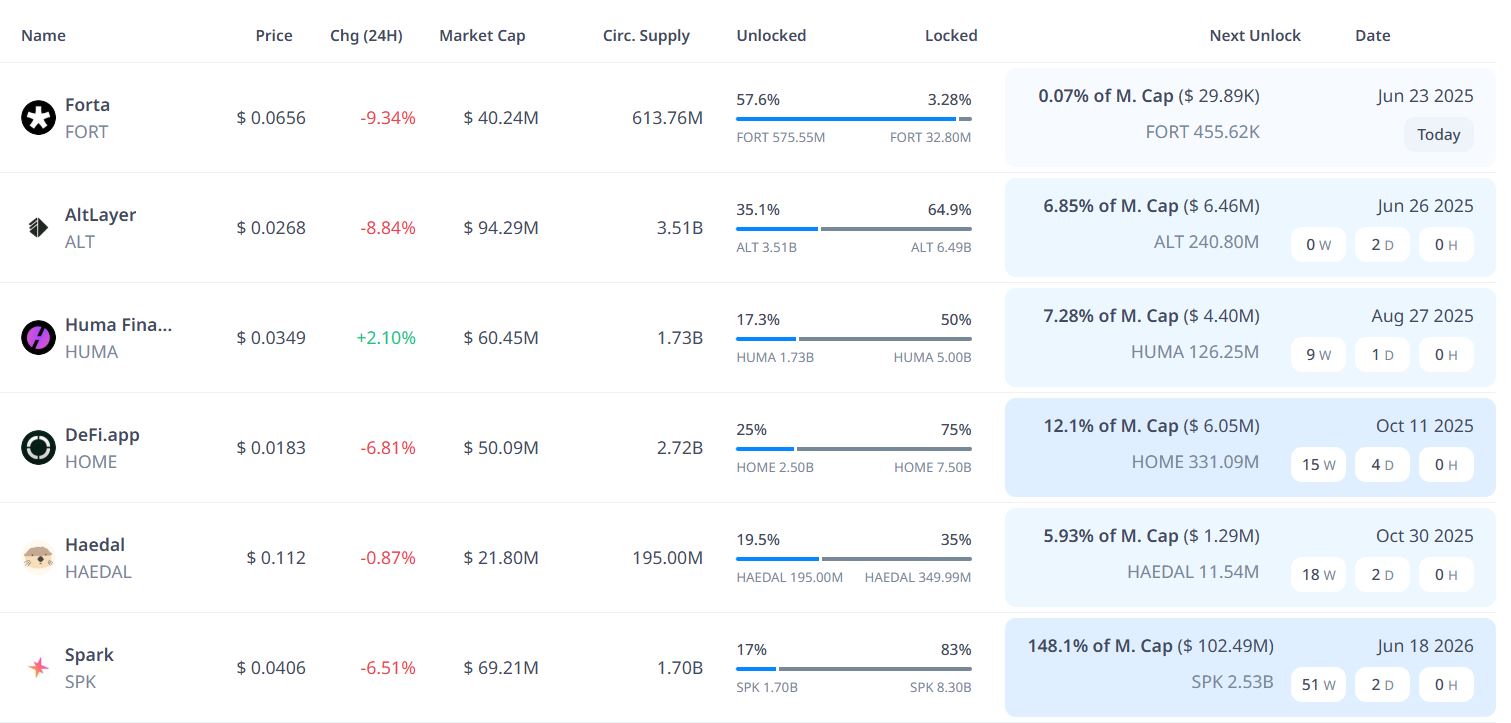Open the DeFi.app token name link
Image resolution: width=1511 pixels, height=723 pixels.
pos(102,435)
